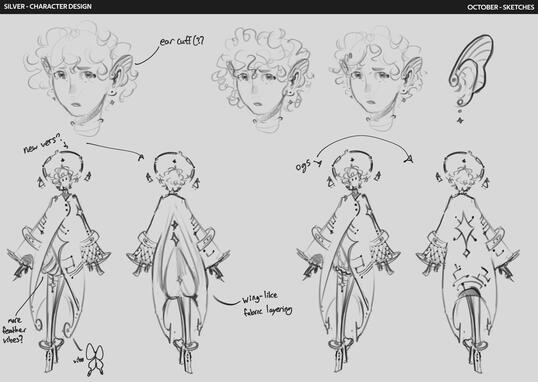Click the 'SILVER - CHARACTER DESIGN' header title

48,7
